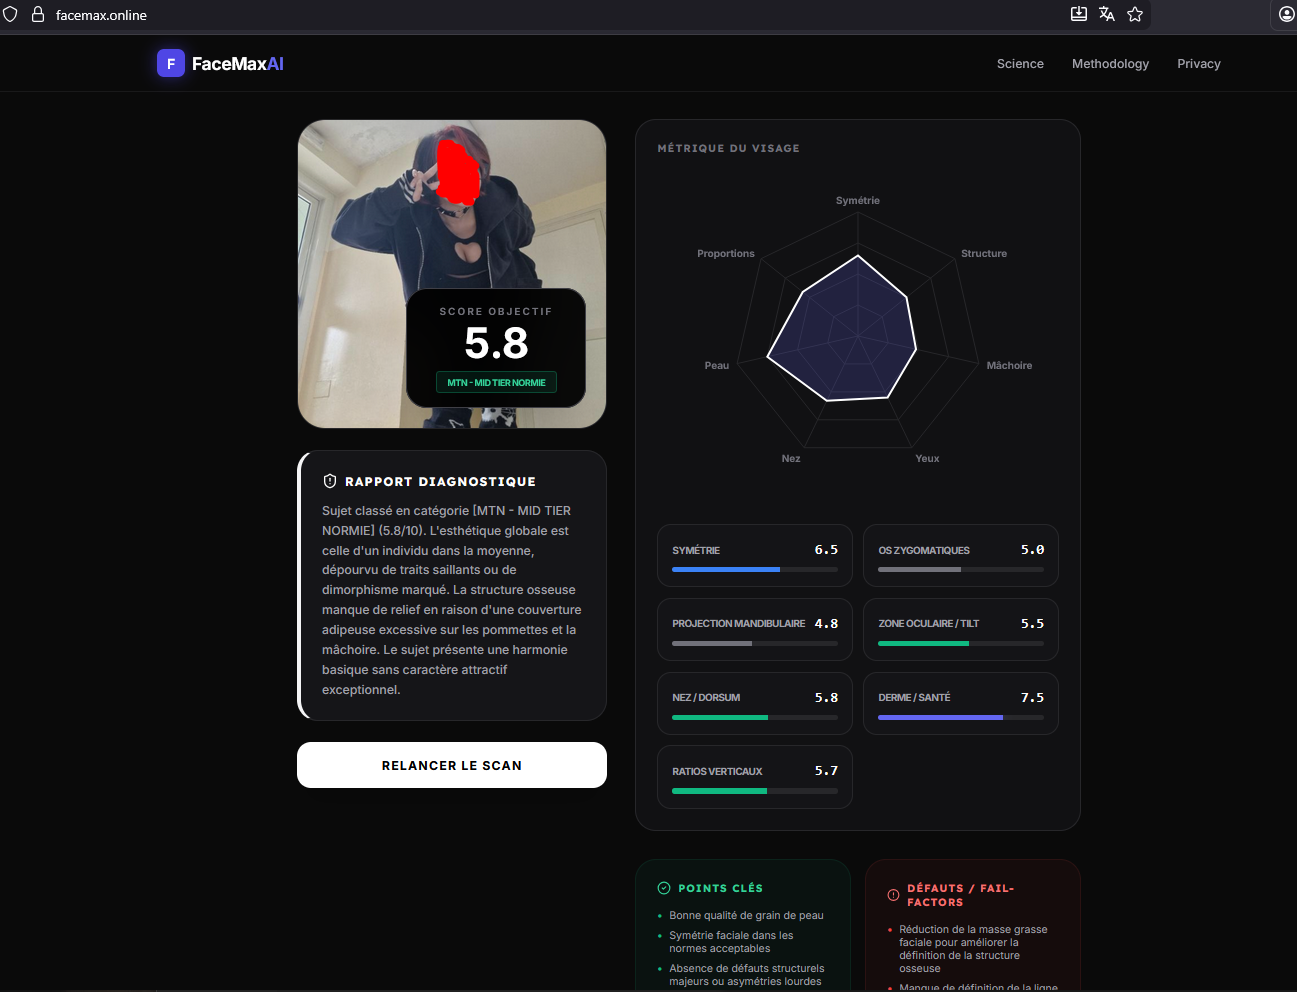
Task: Click the browser shield tracking protection icon
Action: point(10,15)
